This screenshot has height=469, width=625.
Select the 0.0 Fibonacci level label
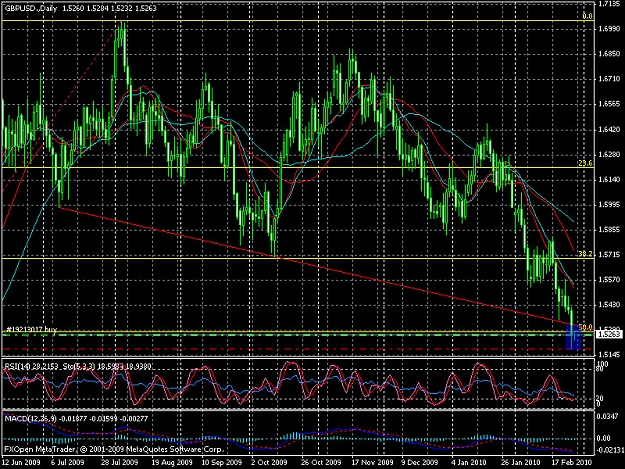[587, 16]
